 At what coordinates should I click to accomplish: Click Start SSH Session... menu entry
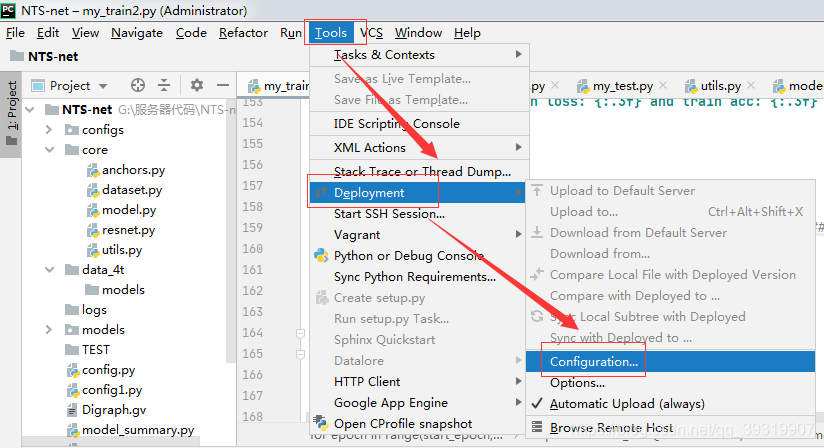pyautogui.click(x=389, y=214)
